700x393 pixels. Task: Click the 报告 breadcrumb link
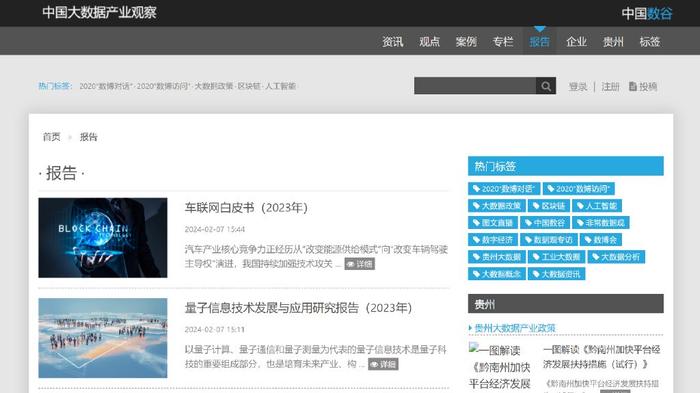(88, 137)
